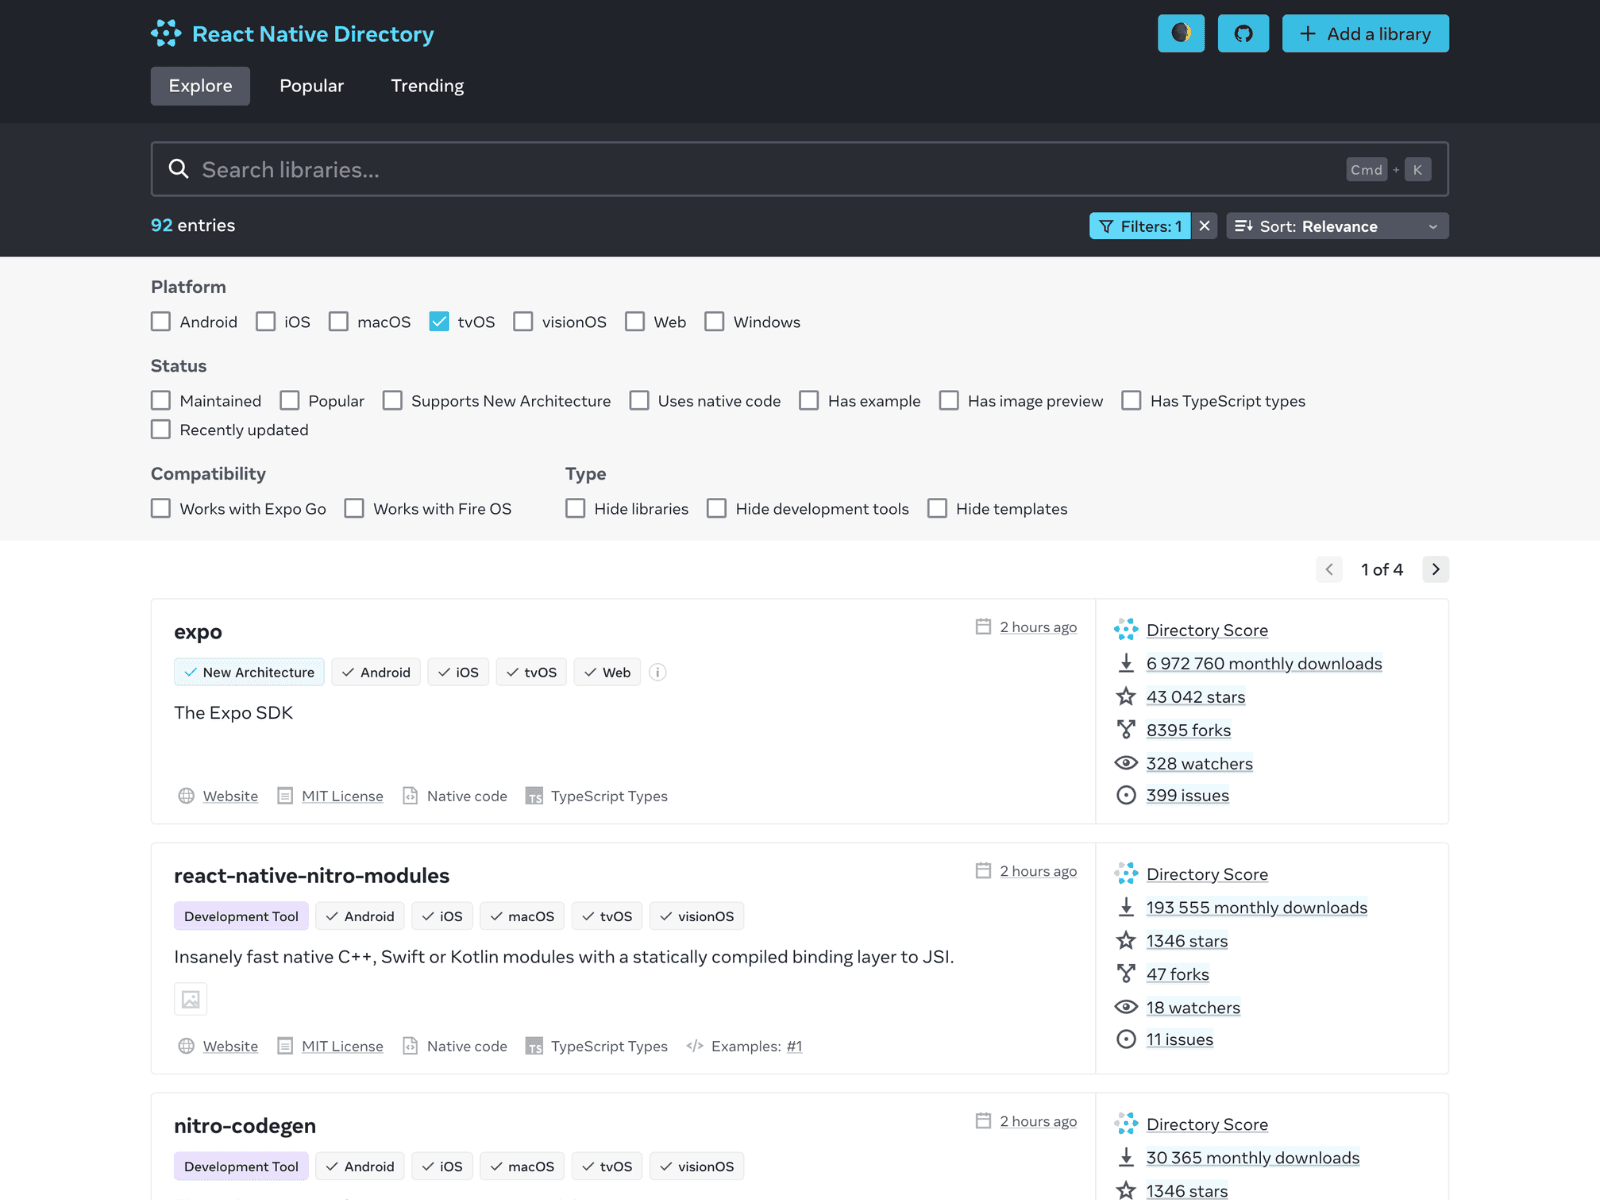Check the Works with Expo Go box

click(161, 509)
